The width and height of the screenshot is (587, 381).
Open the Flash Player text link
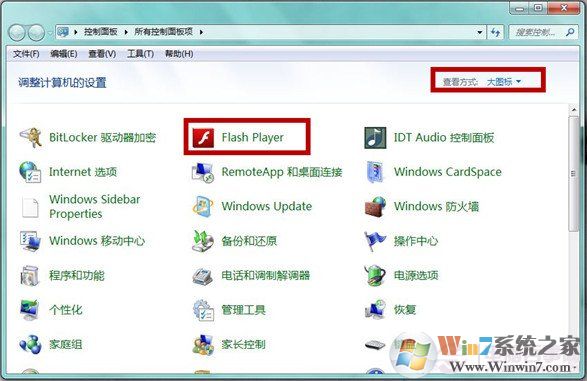pyautogui.click(x=252, y=137)
